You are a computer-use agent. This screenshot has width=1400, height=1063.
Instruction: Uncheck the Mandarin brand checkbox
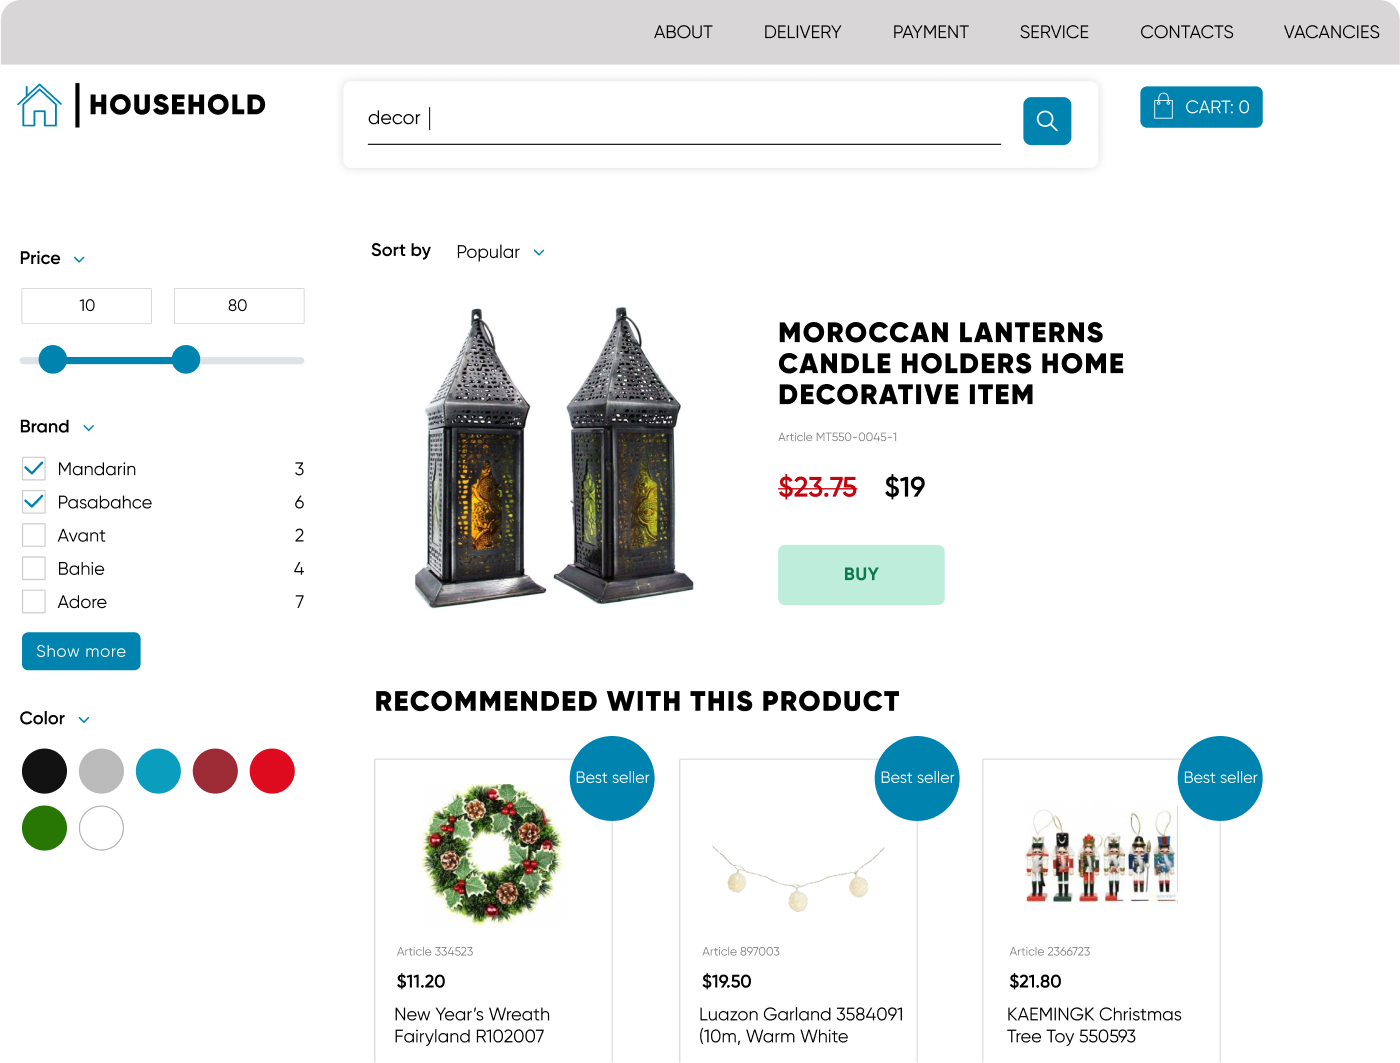(34, 468)
